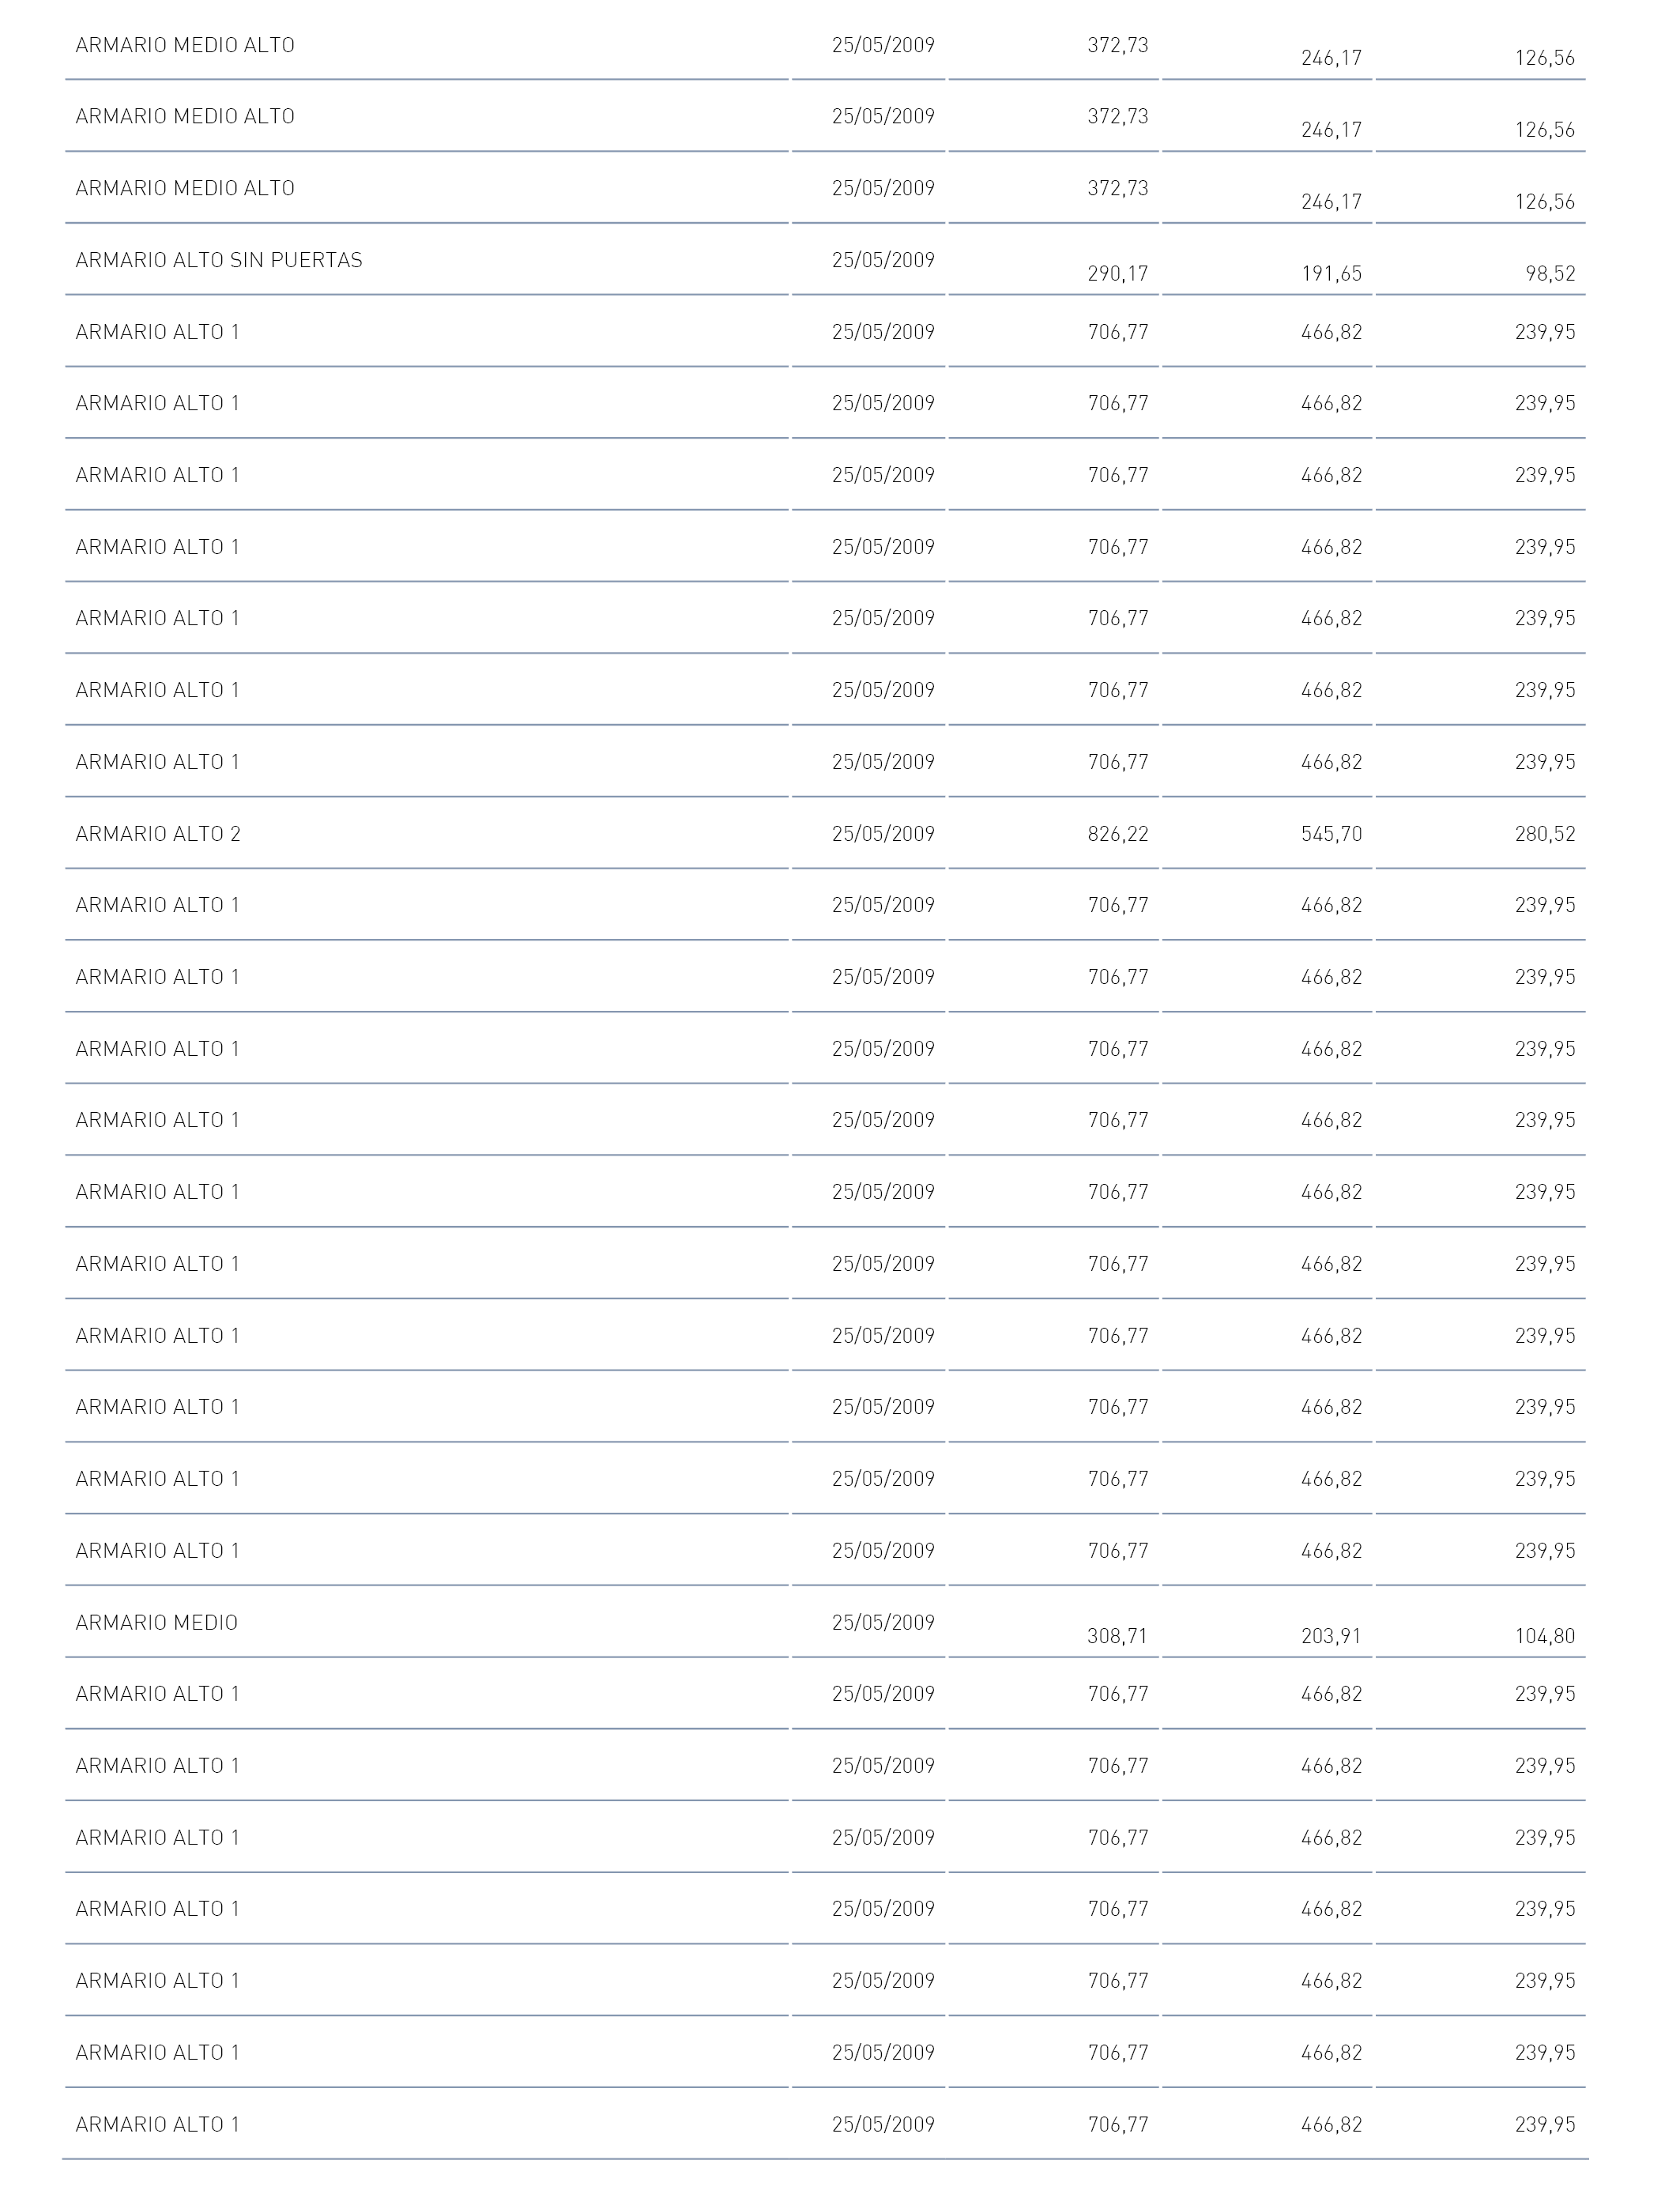Select the ARMARIO MEDIO label beside 308,71
Image resolution: width=1680 pixels, height=2194 pixels.
point(157,1623)
